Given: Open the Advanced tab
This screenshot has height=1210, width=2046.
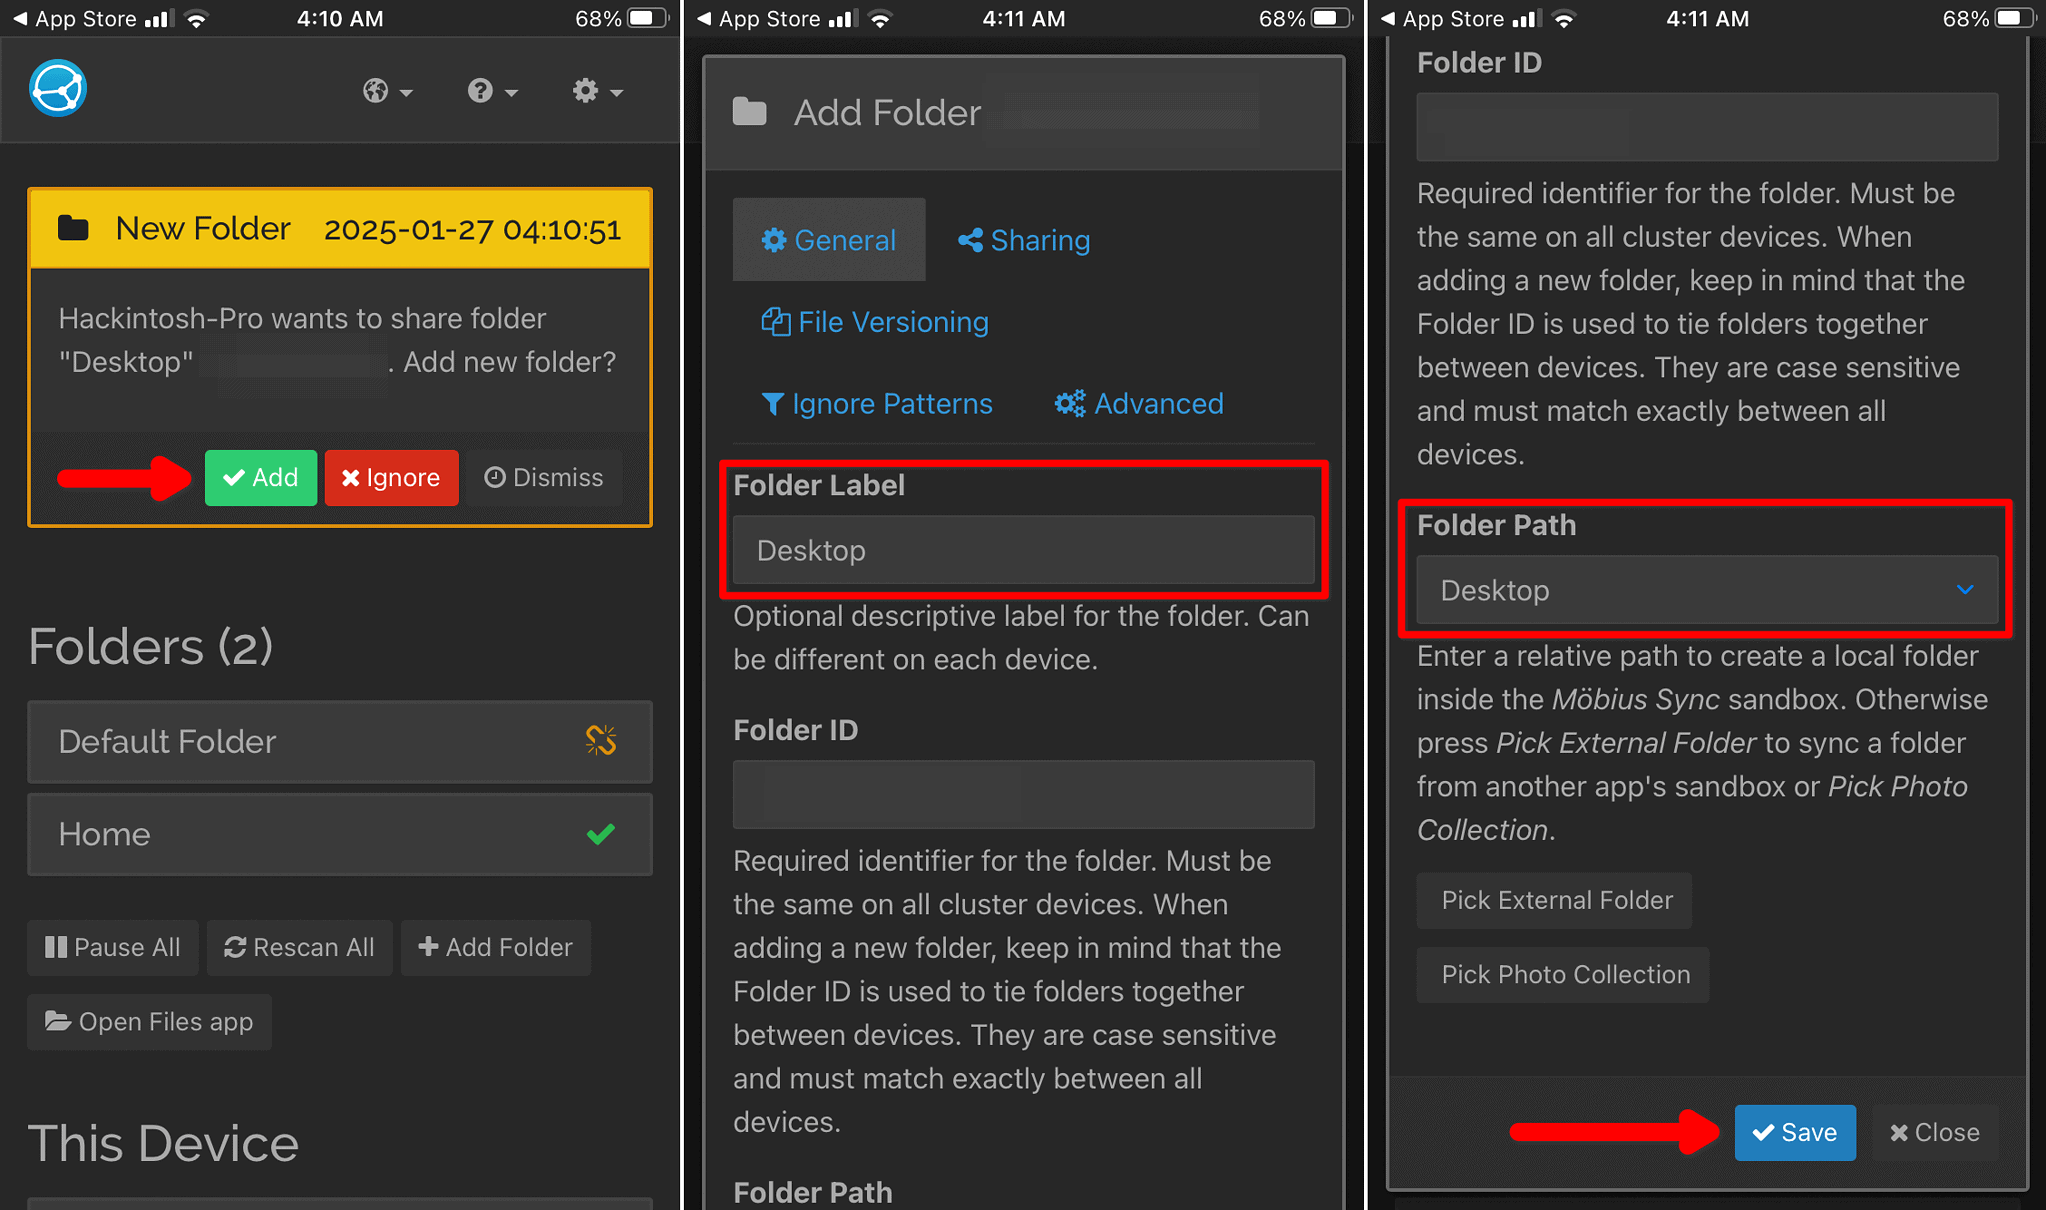Looking at the screenshot, I should click(1139, 403).
